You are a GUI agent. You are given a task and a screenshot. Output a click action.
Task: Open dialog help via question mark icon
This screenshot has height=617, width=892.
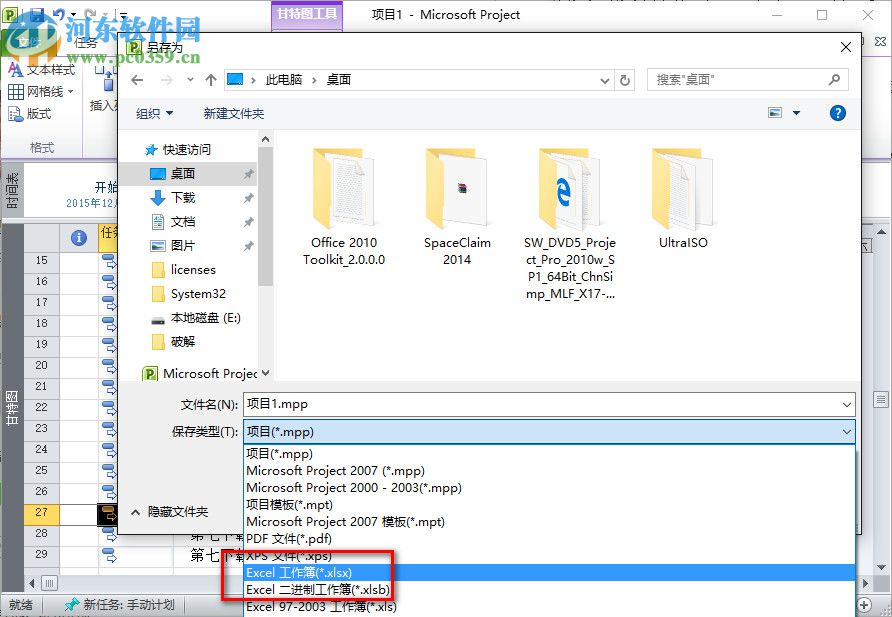(x=838, y=112)
